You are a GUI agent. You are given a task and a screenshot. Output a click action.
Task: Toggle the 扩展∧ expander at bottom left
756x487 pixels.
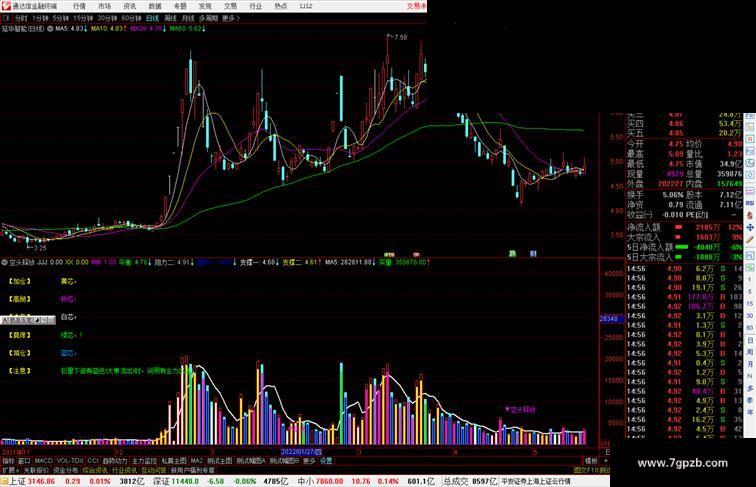point(10,470)
